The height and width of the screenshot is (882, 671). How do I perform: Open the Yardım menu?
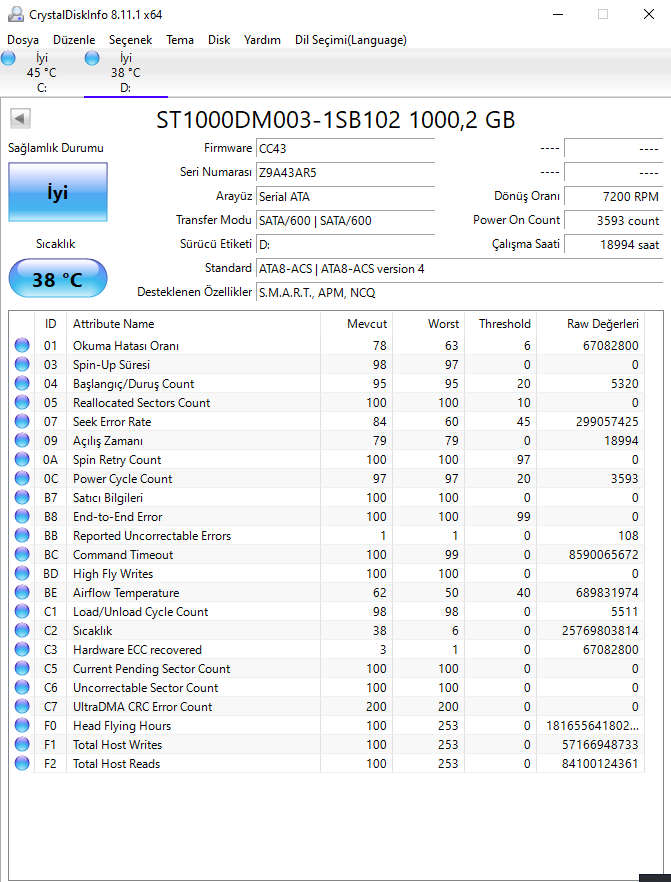click(x=262, y=40)
